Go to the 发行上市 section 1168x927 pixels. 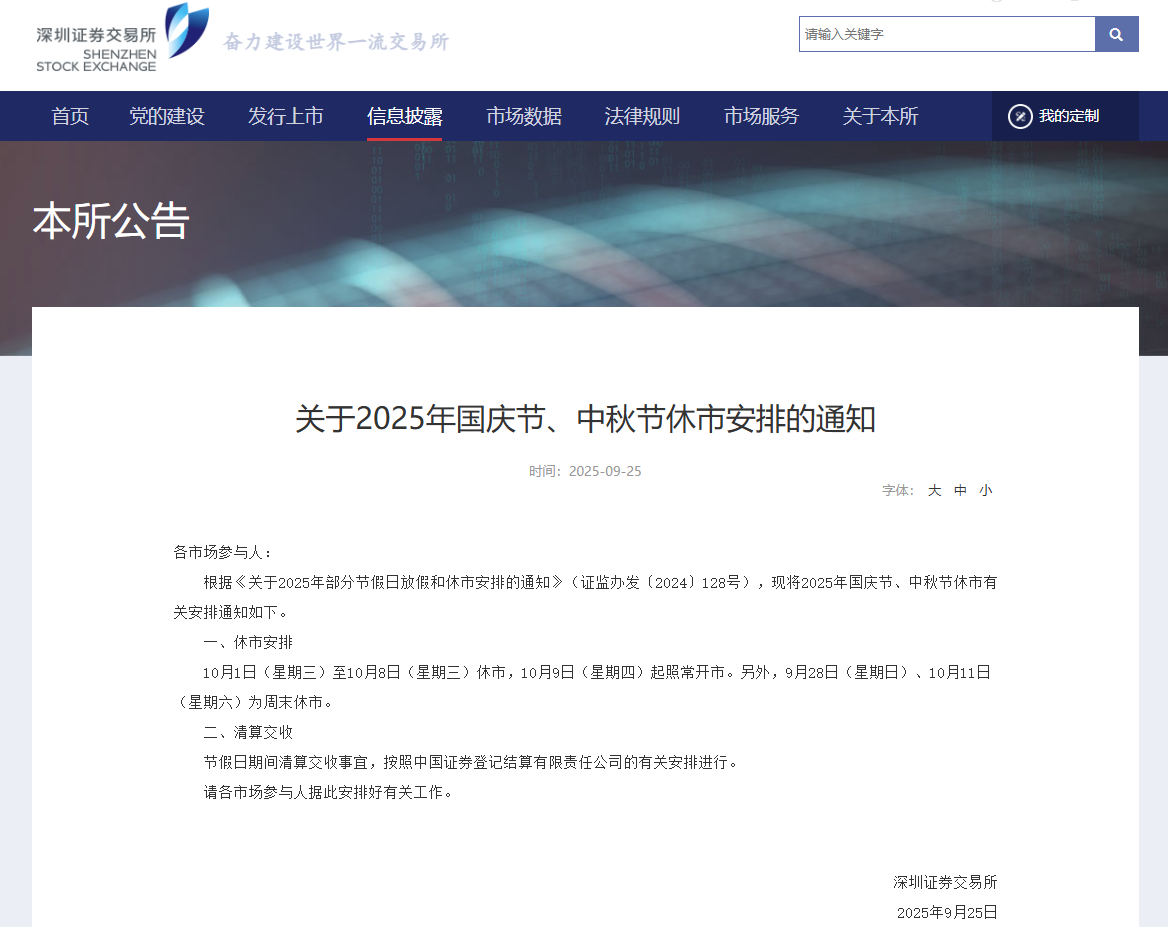click(285, 116)
